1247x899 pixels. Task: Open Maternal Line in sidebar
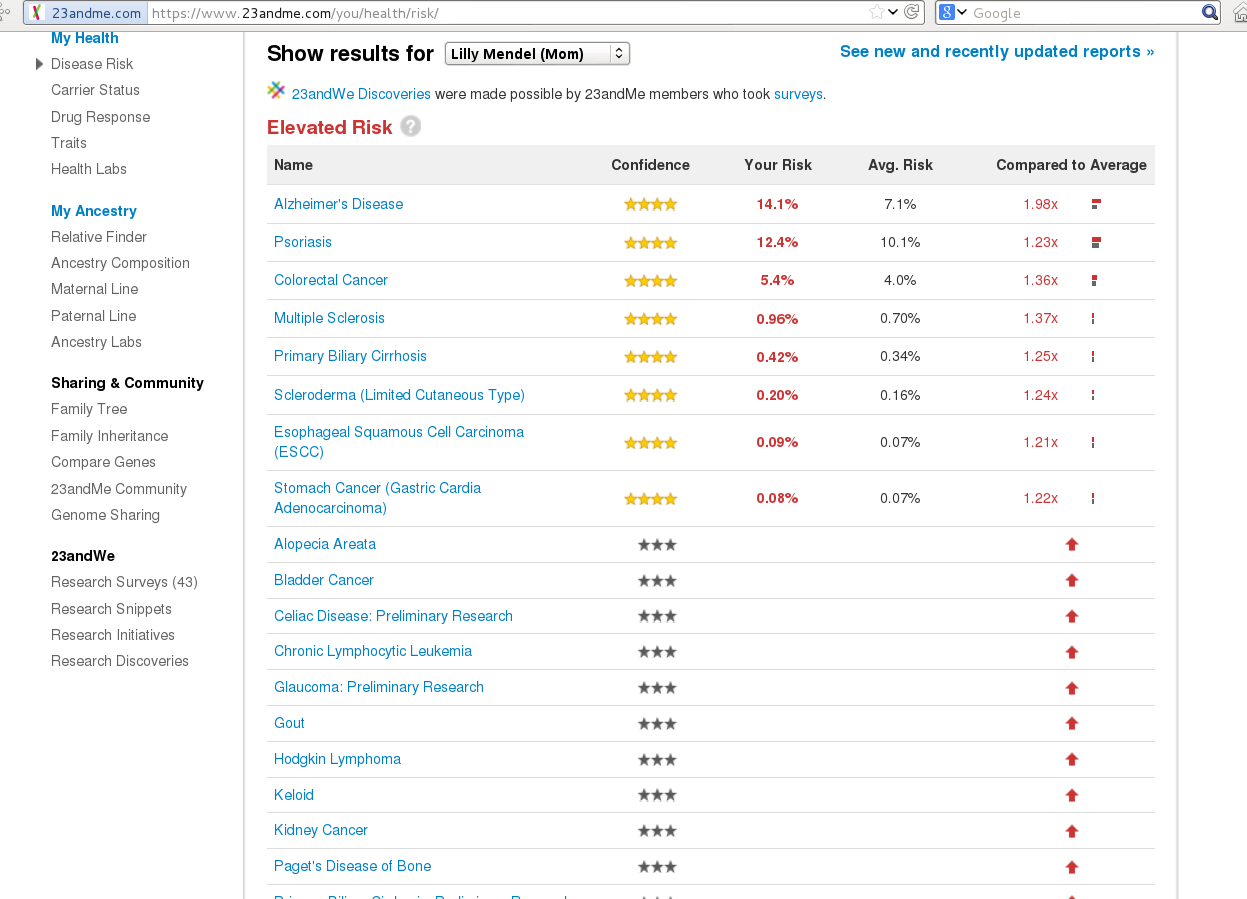pyautogui.click(x=95, y=289)
